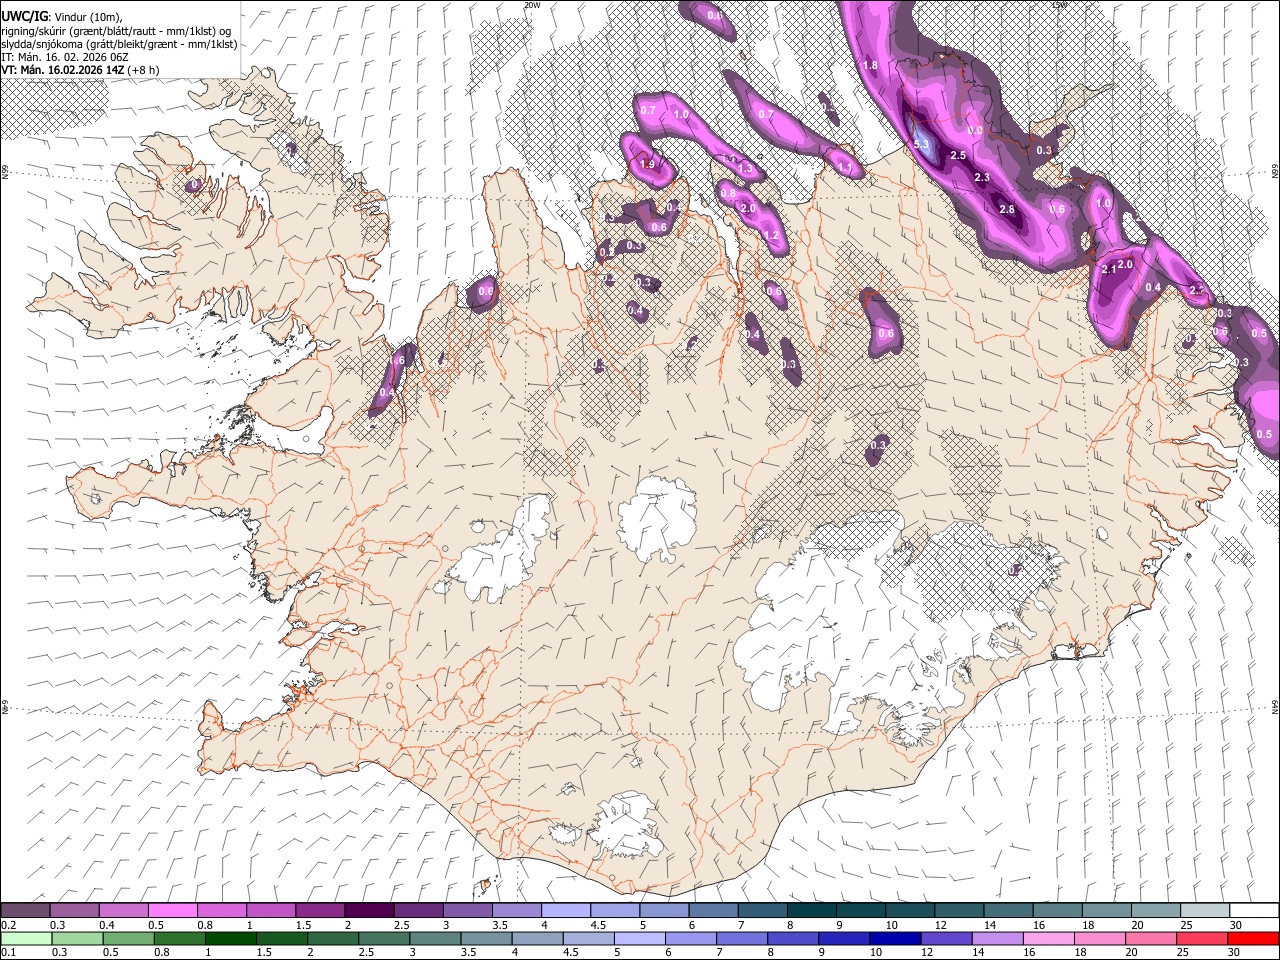The width and height of the screenshot is (1280, 960).
Task: Click the VT valid time 14Z line
Action: click(x=80, y=70)
